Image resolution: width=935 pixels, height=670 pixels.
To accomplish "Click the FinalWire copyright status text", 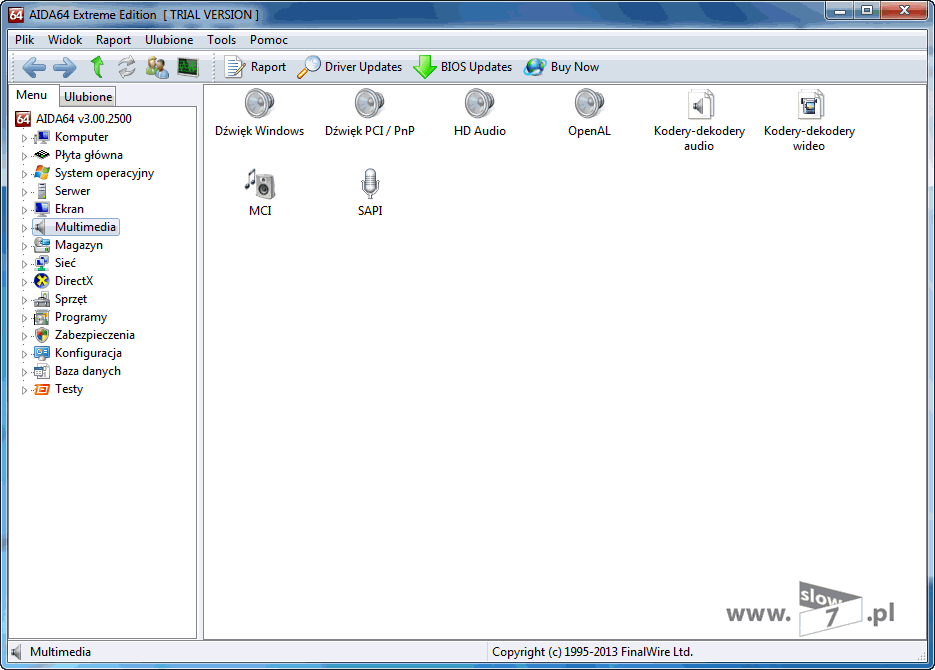I will click(592, 652).
